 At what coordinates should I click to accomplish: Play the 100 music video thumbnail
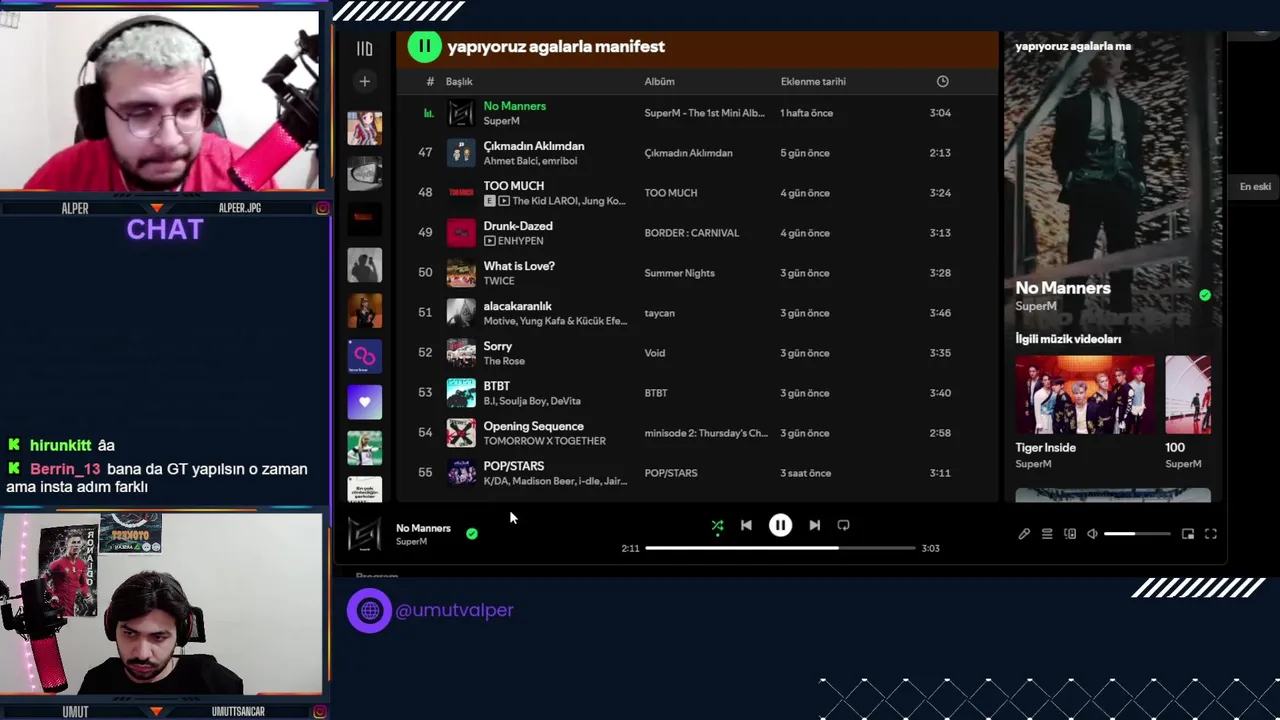(x=1188, y=395)
